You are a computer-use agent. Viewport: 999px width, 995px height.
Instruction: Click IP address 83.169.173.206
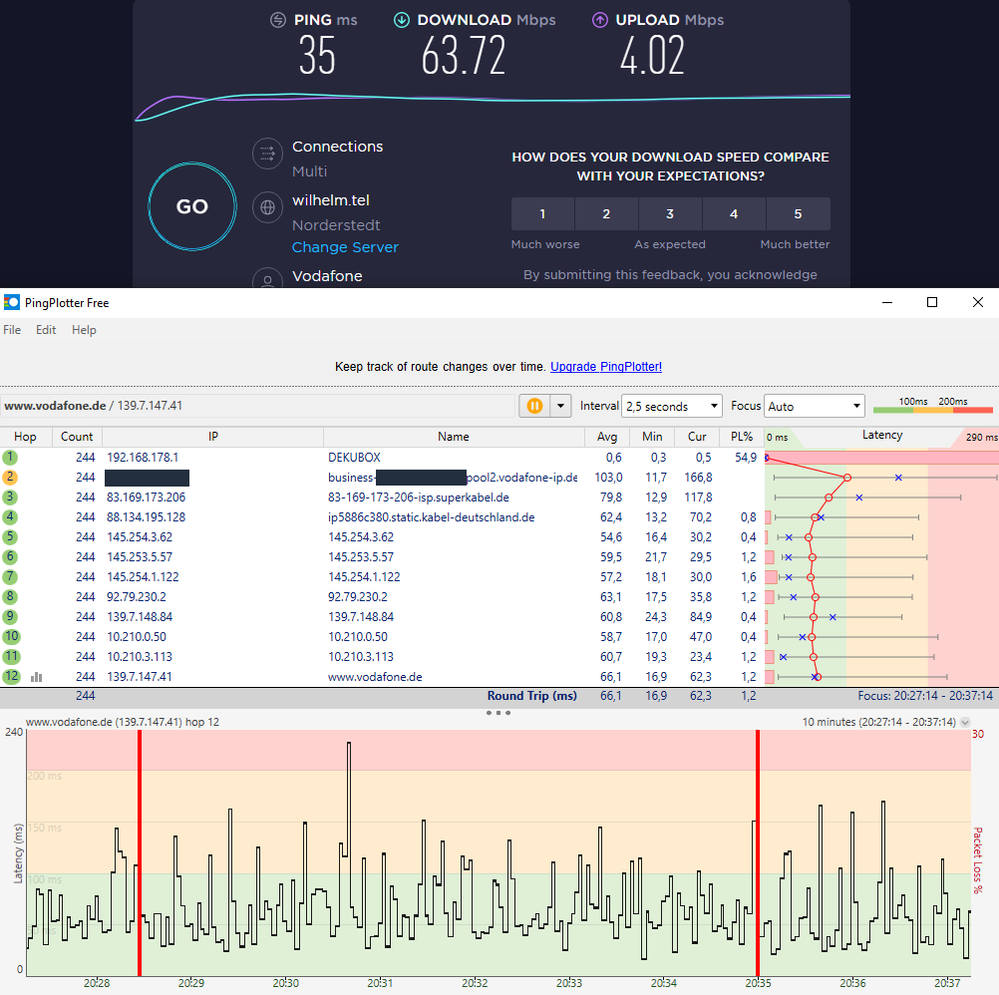(146, 497)
